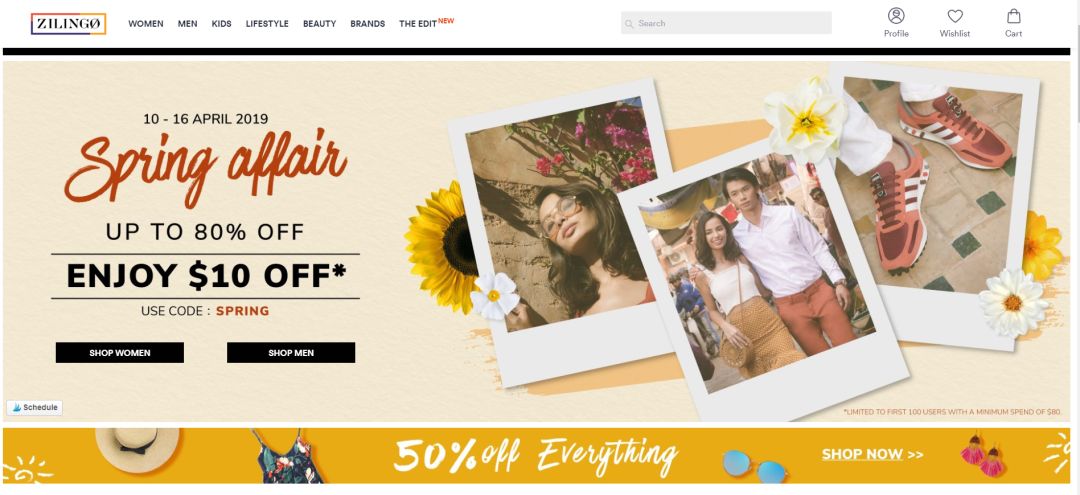This screenshot has height=495, width=1080.
Task: Click the SHOP WOMEN button
Action: pos(120,352)
